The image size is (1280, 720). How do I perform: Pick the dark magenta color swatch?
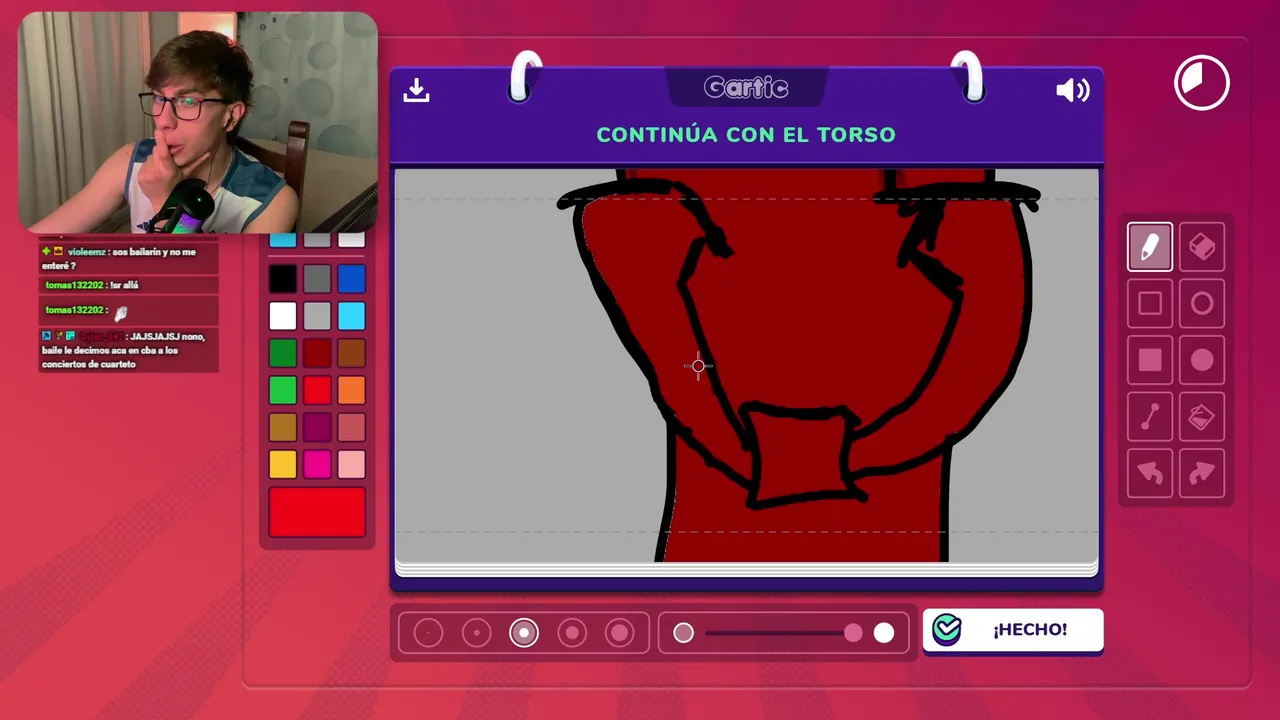click(317, 427)
